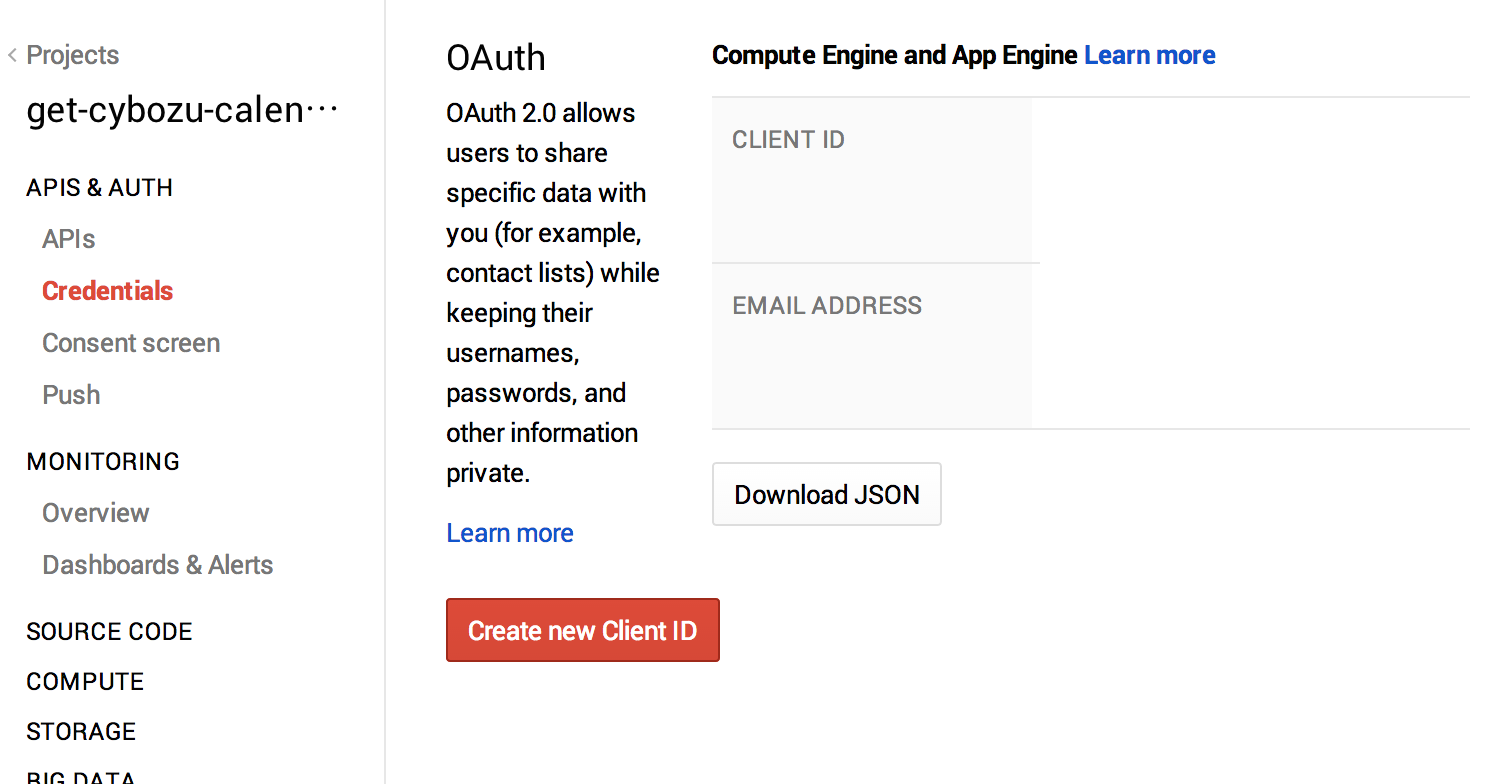Image resolution: width=1502 pixels, height=784 pixels.
Task: Click the Download JSON button
Action: point(827,494)
